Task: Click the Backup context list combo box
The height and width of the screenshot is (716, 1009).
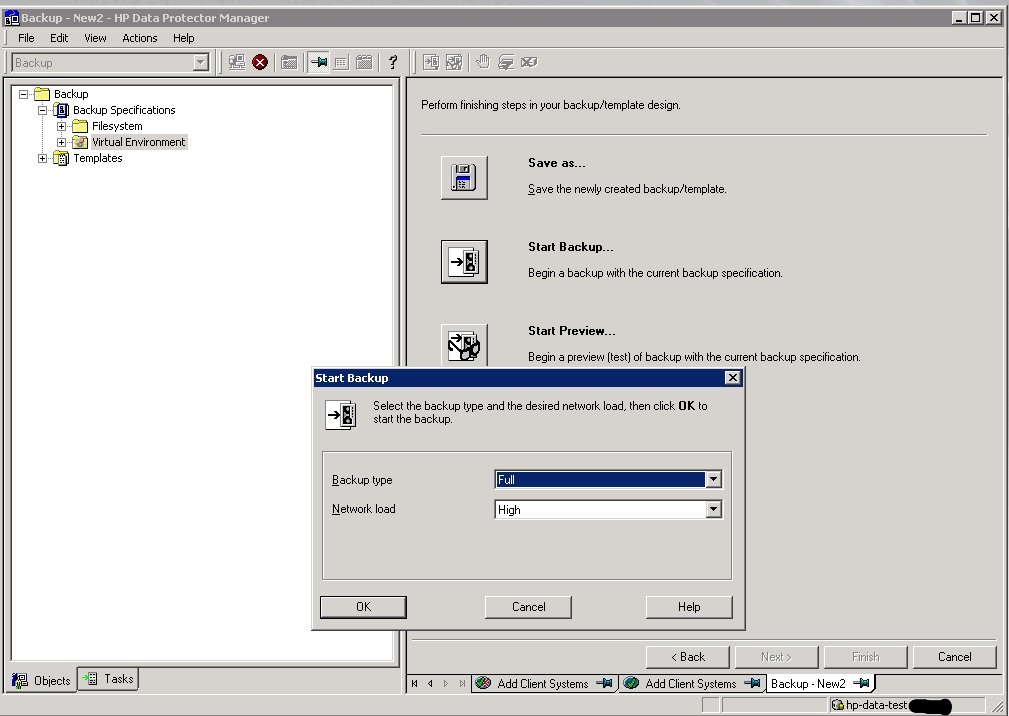Action: pos(108,62)
